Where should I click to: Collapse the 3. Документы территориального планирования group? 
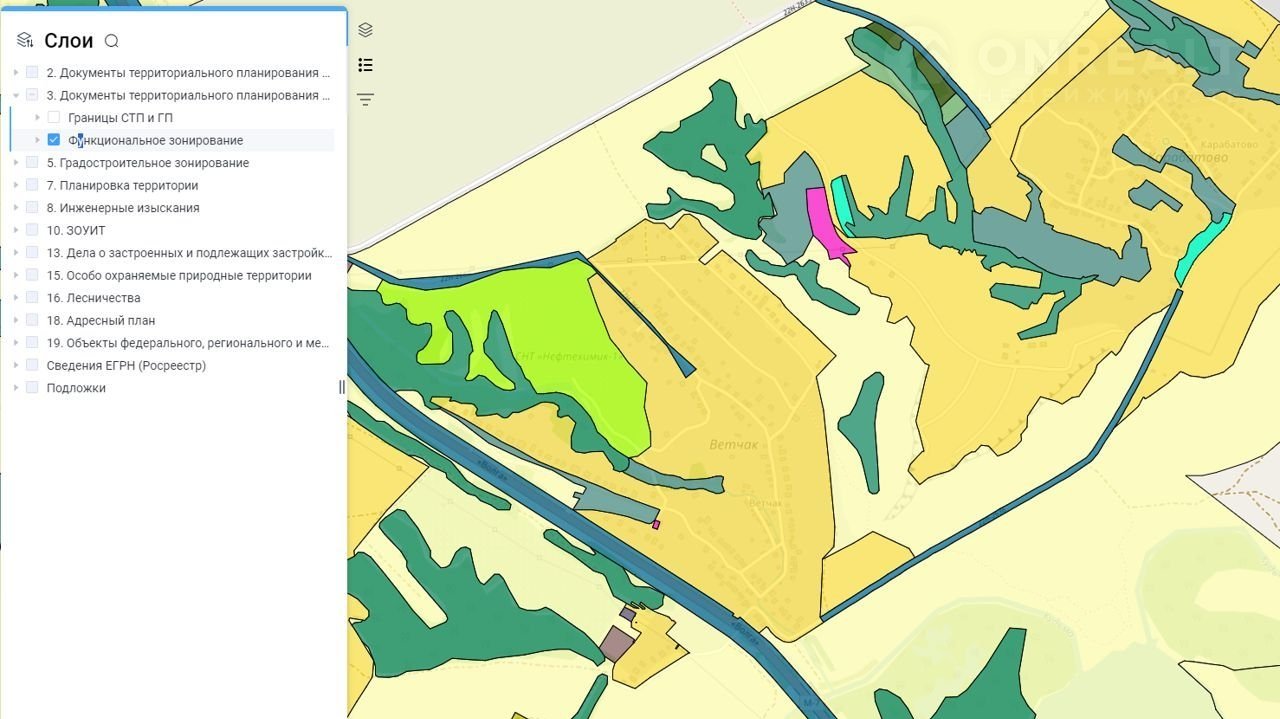pos(16,96)
